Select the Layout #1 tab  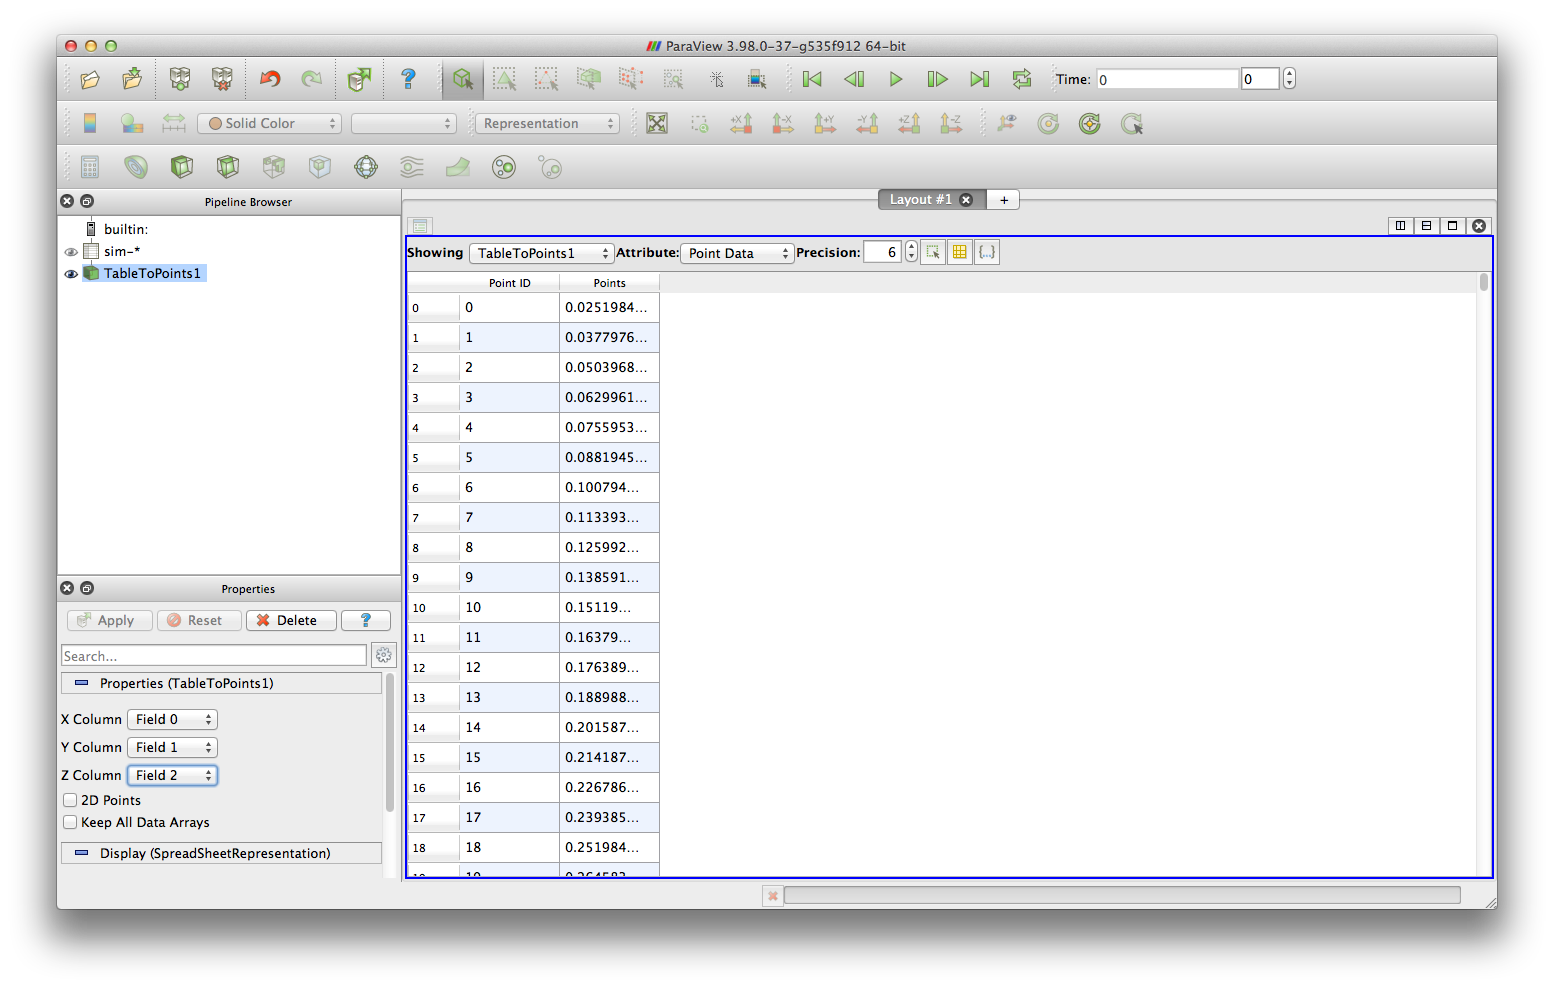(920, 200)
